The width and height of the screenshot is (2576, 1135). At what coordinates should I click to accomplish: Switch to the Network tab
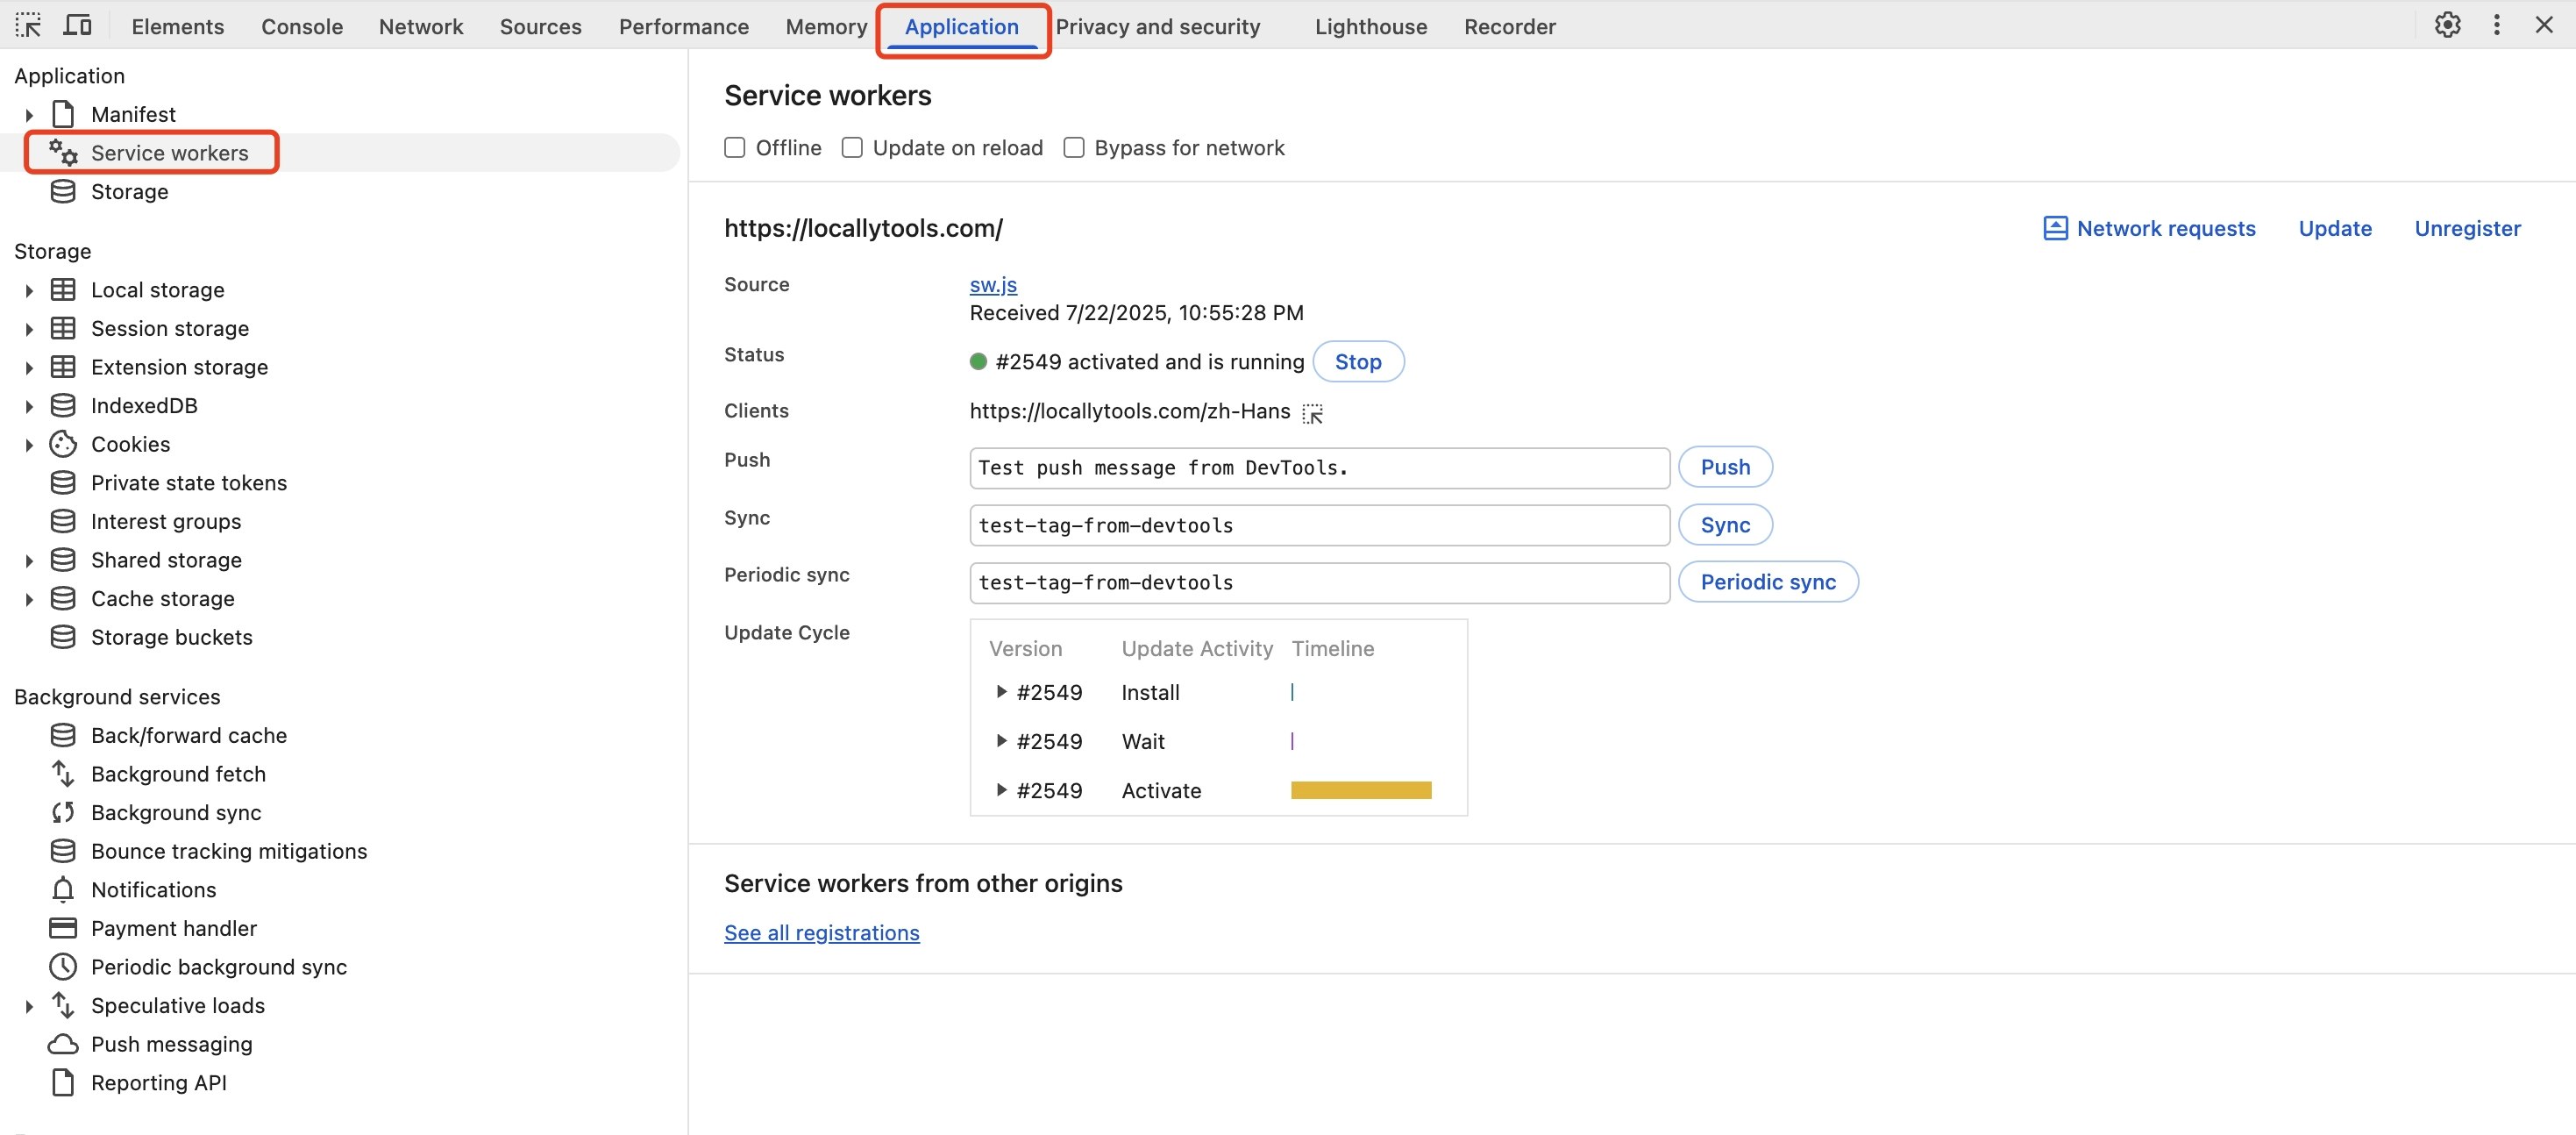420,27
